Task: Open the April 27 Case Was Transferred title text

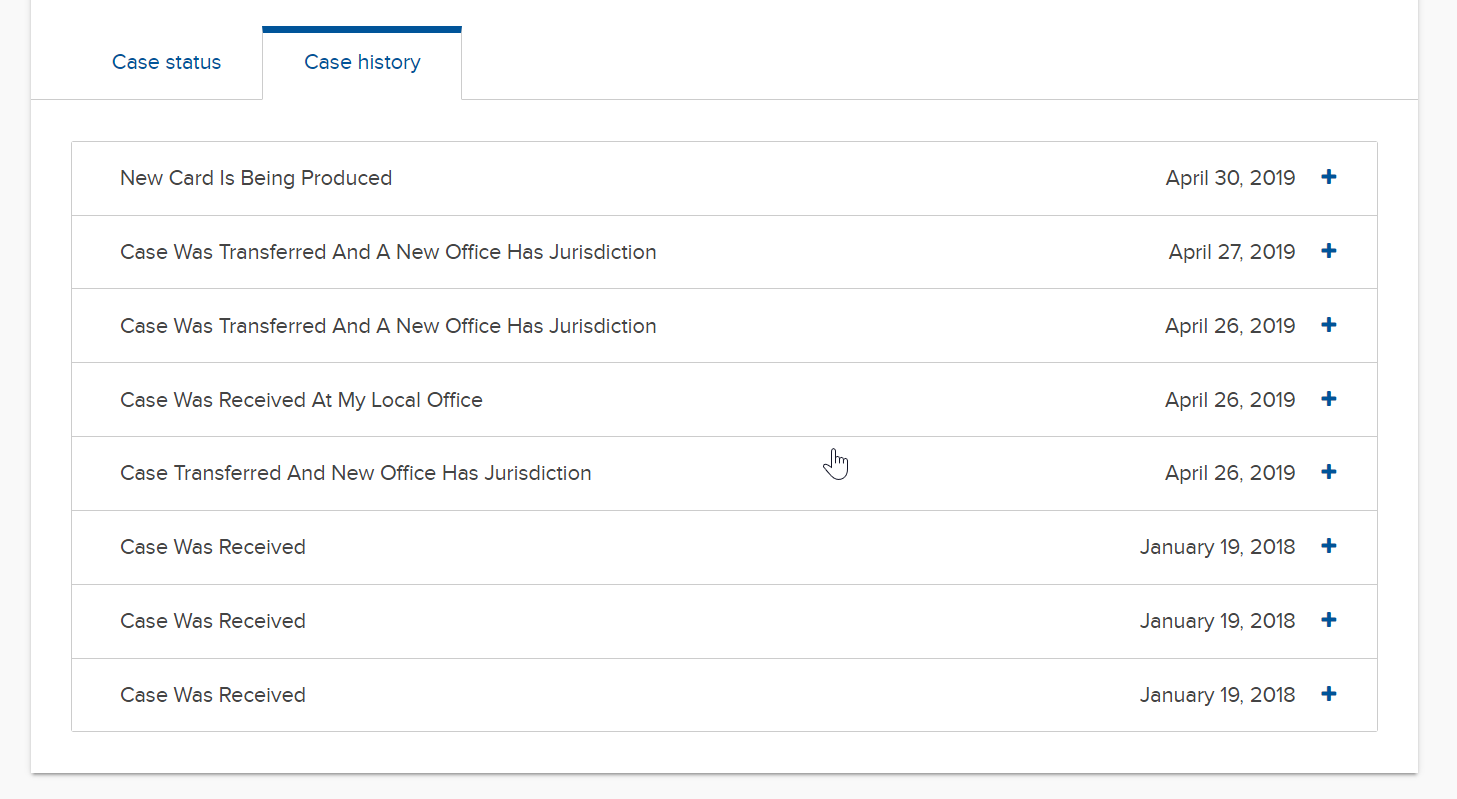Action: pos(388,252)
